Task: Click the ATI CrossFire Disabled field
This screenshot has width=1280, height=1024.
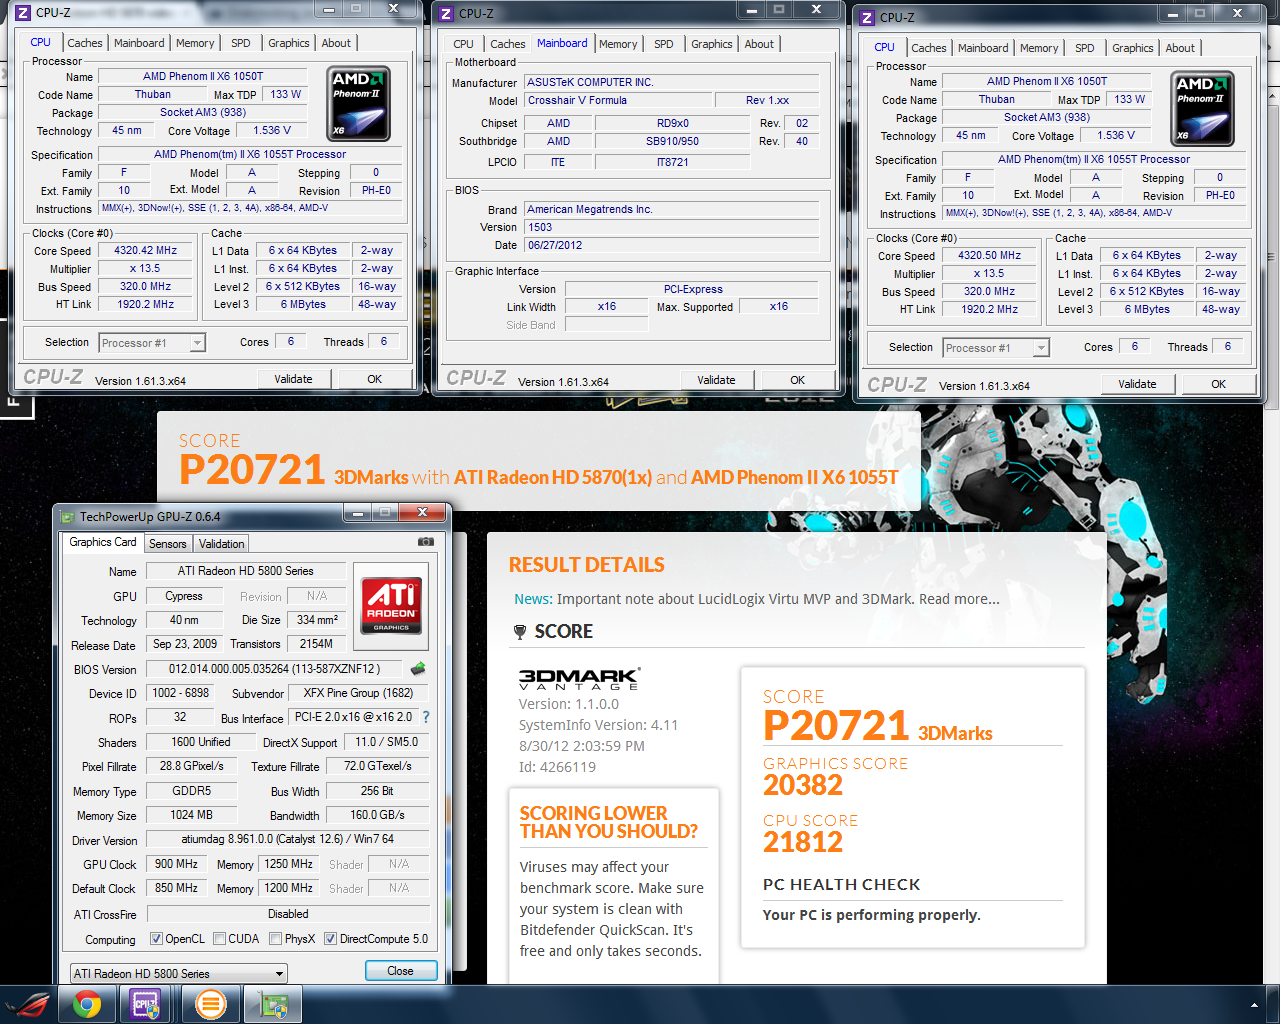Action: point(288,914)
